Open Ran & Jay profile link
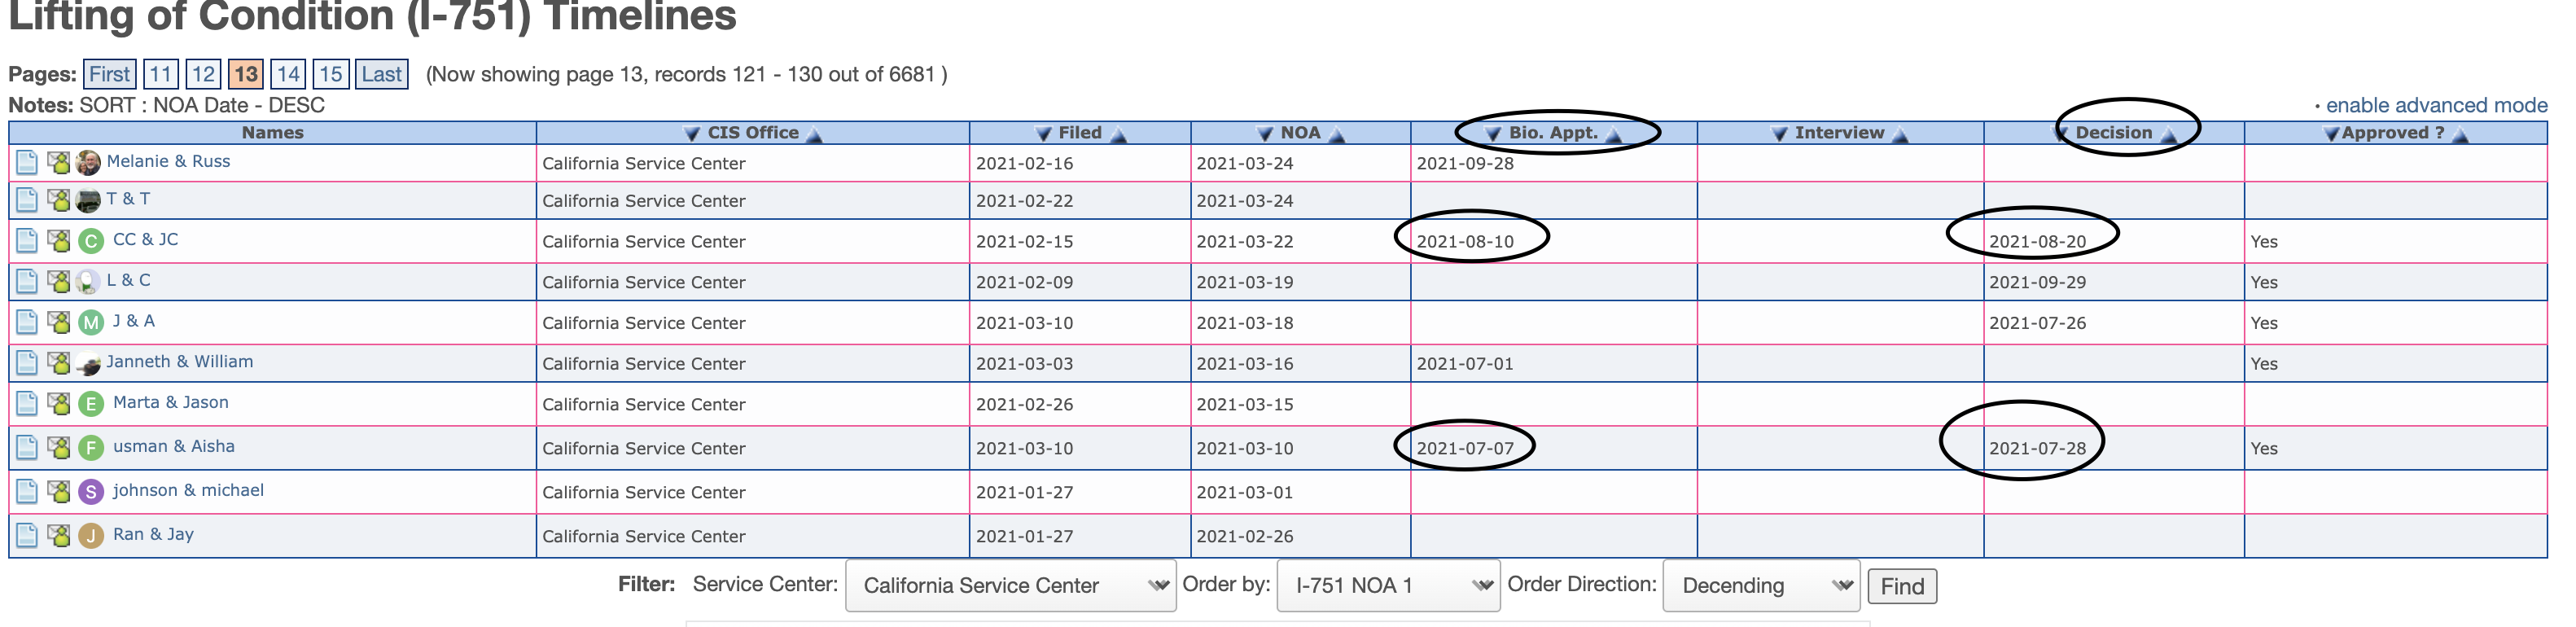This screenshot has height=627, width=2576. point(153,534)
